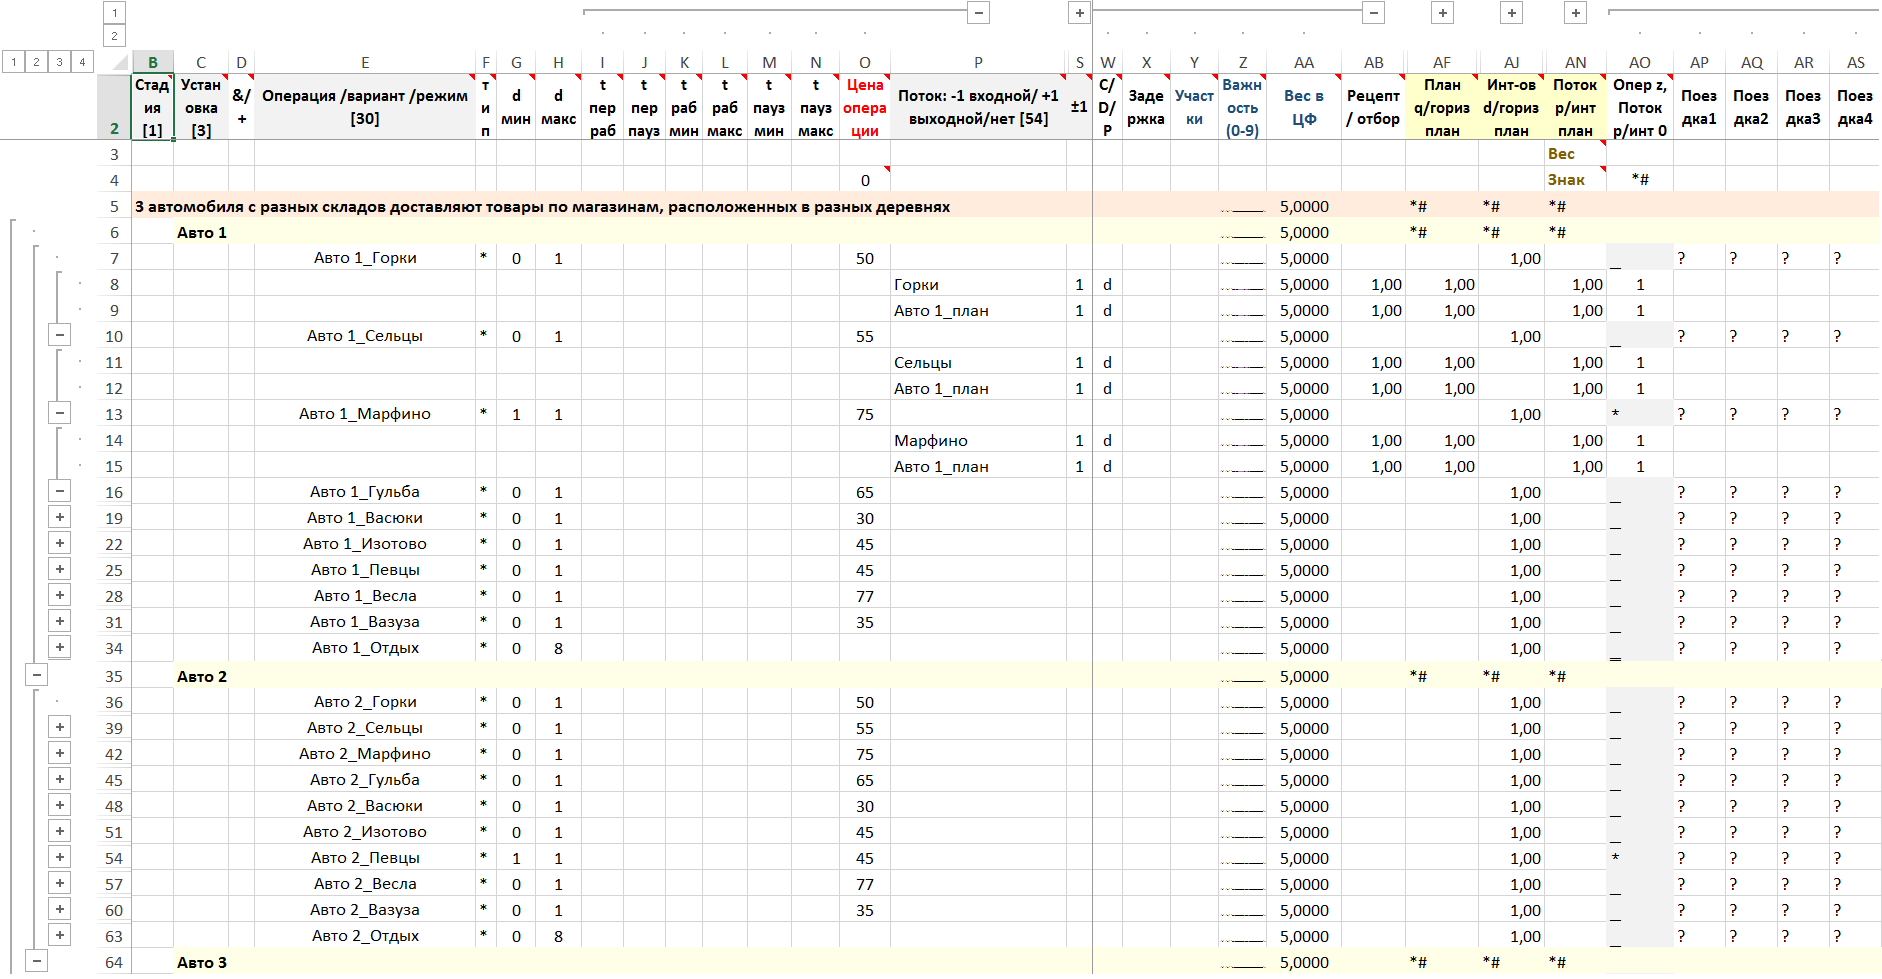
Task: Click row outline level 1 button
Action: (x=13, y=62)
